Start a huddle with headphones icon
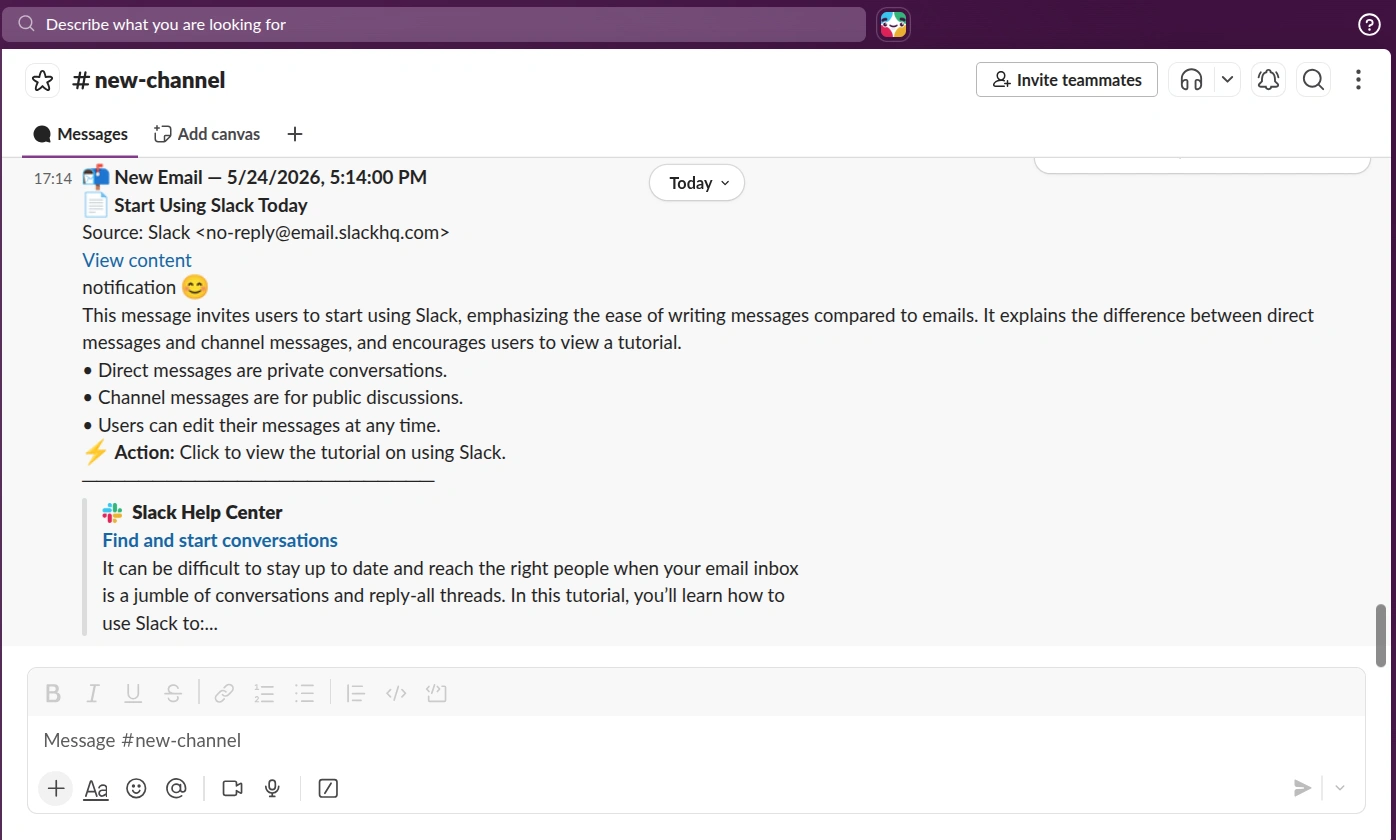The image size is (1396, 840). [1191, 80]
